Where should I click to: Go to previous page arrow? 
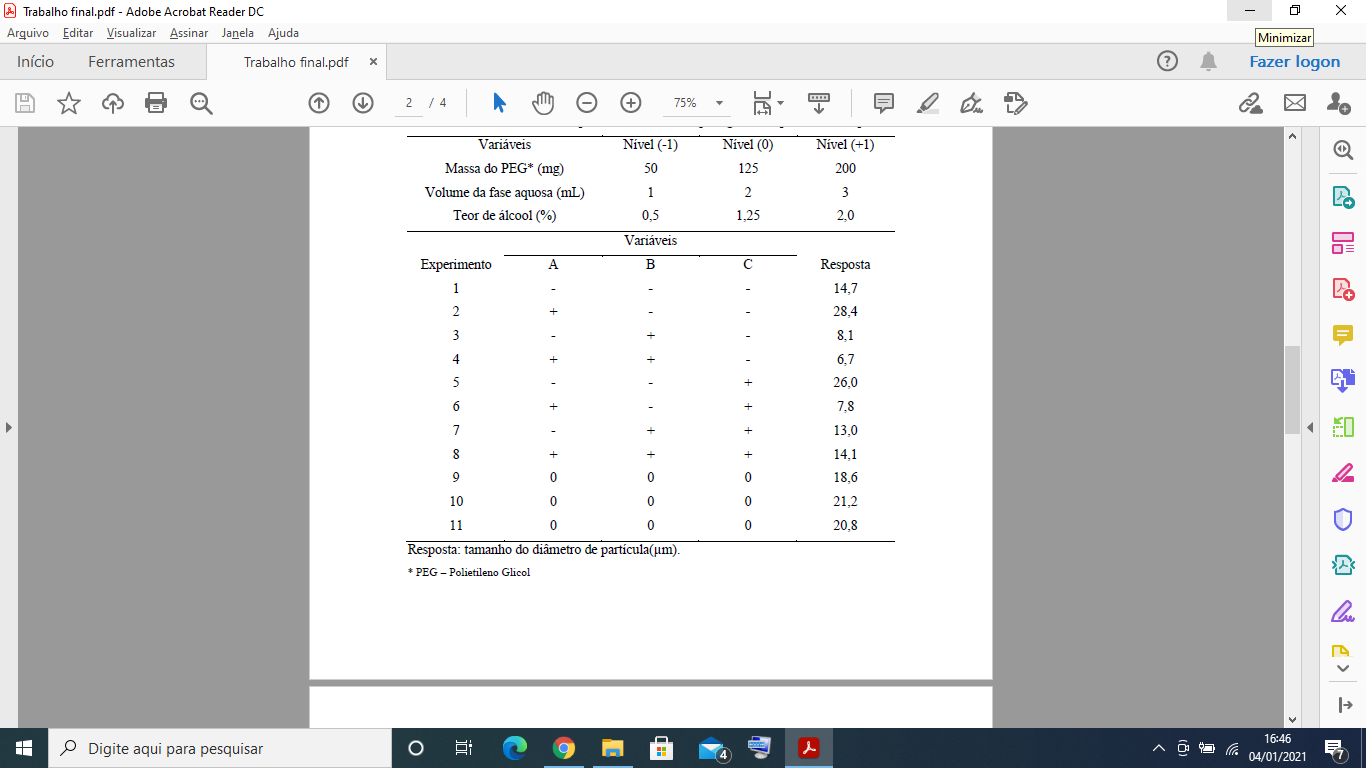[319, 103]
